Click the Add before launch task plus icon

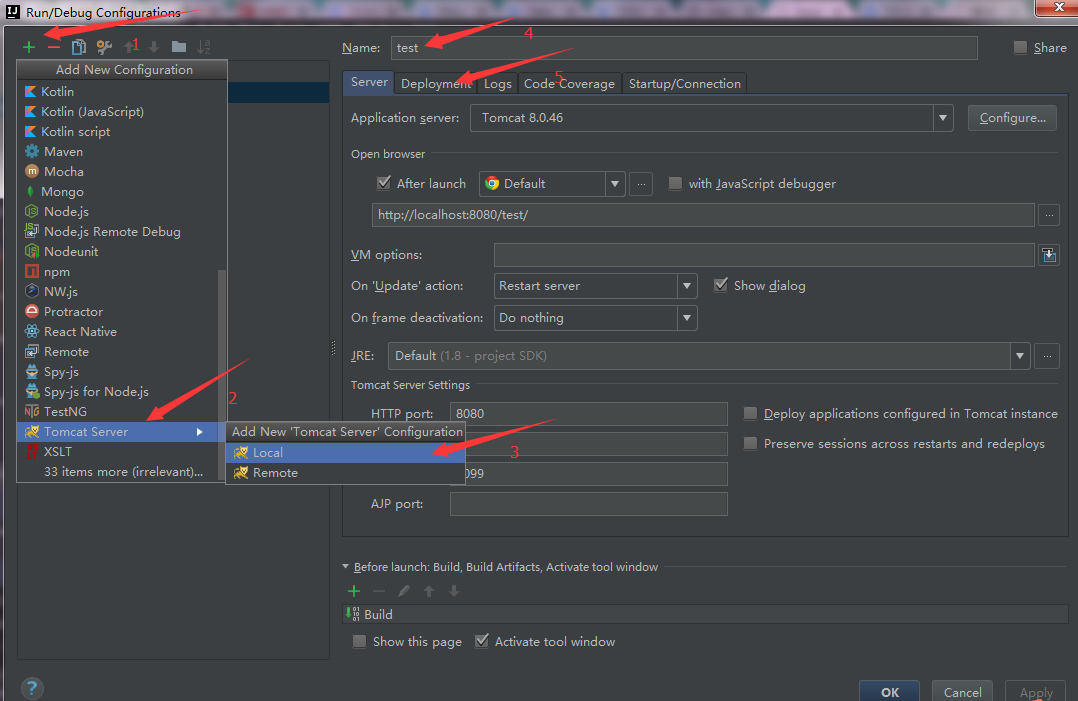point(354,591)
